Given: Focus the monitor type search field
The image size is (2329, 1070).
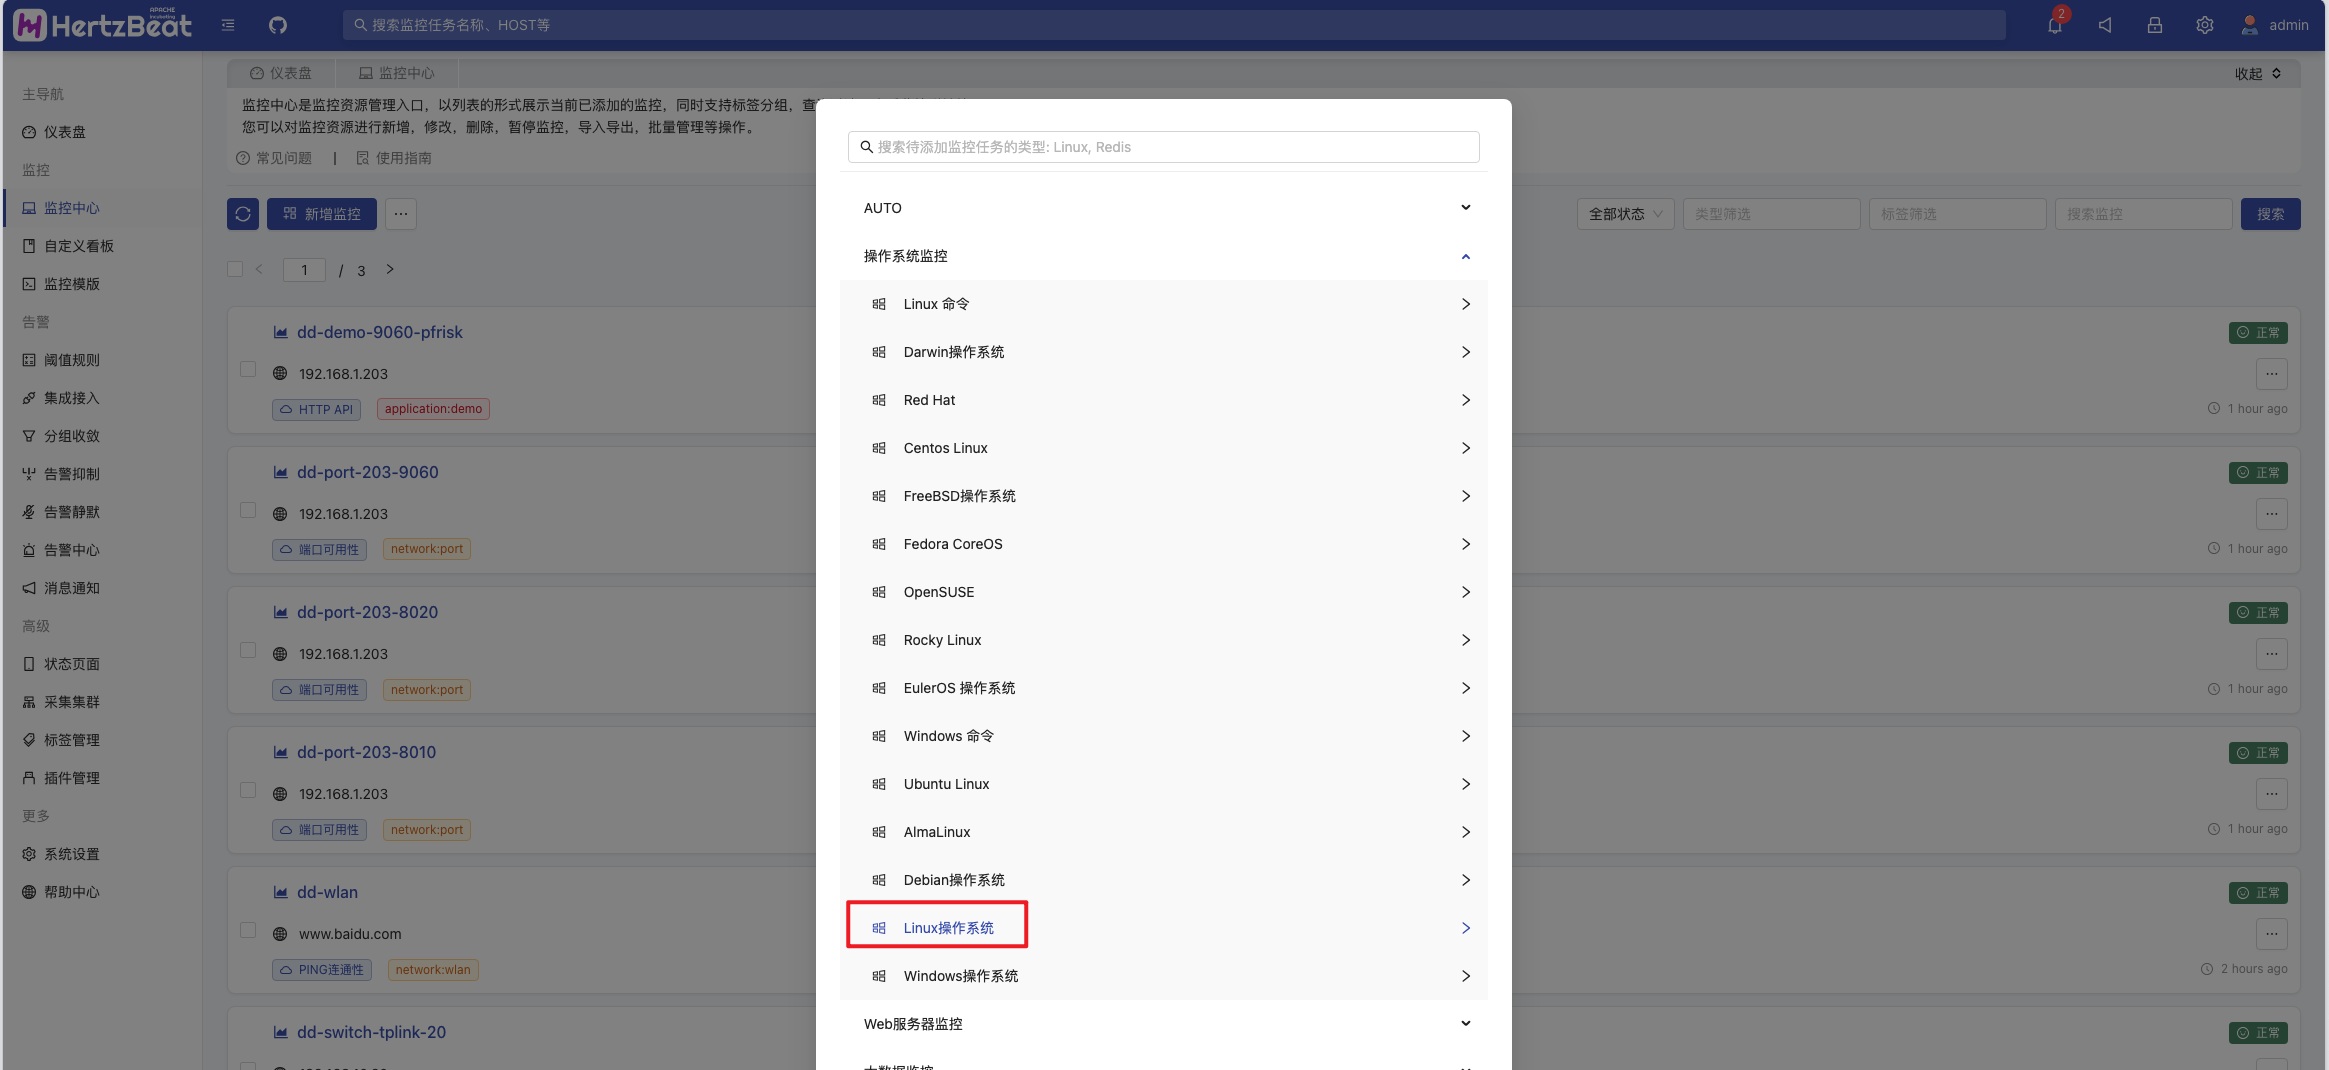Looking at the screenshot, I should (x=1164, y=147).
